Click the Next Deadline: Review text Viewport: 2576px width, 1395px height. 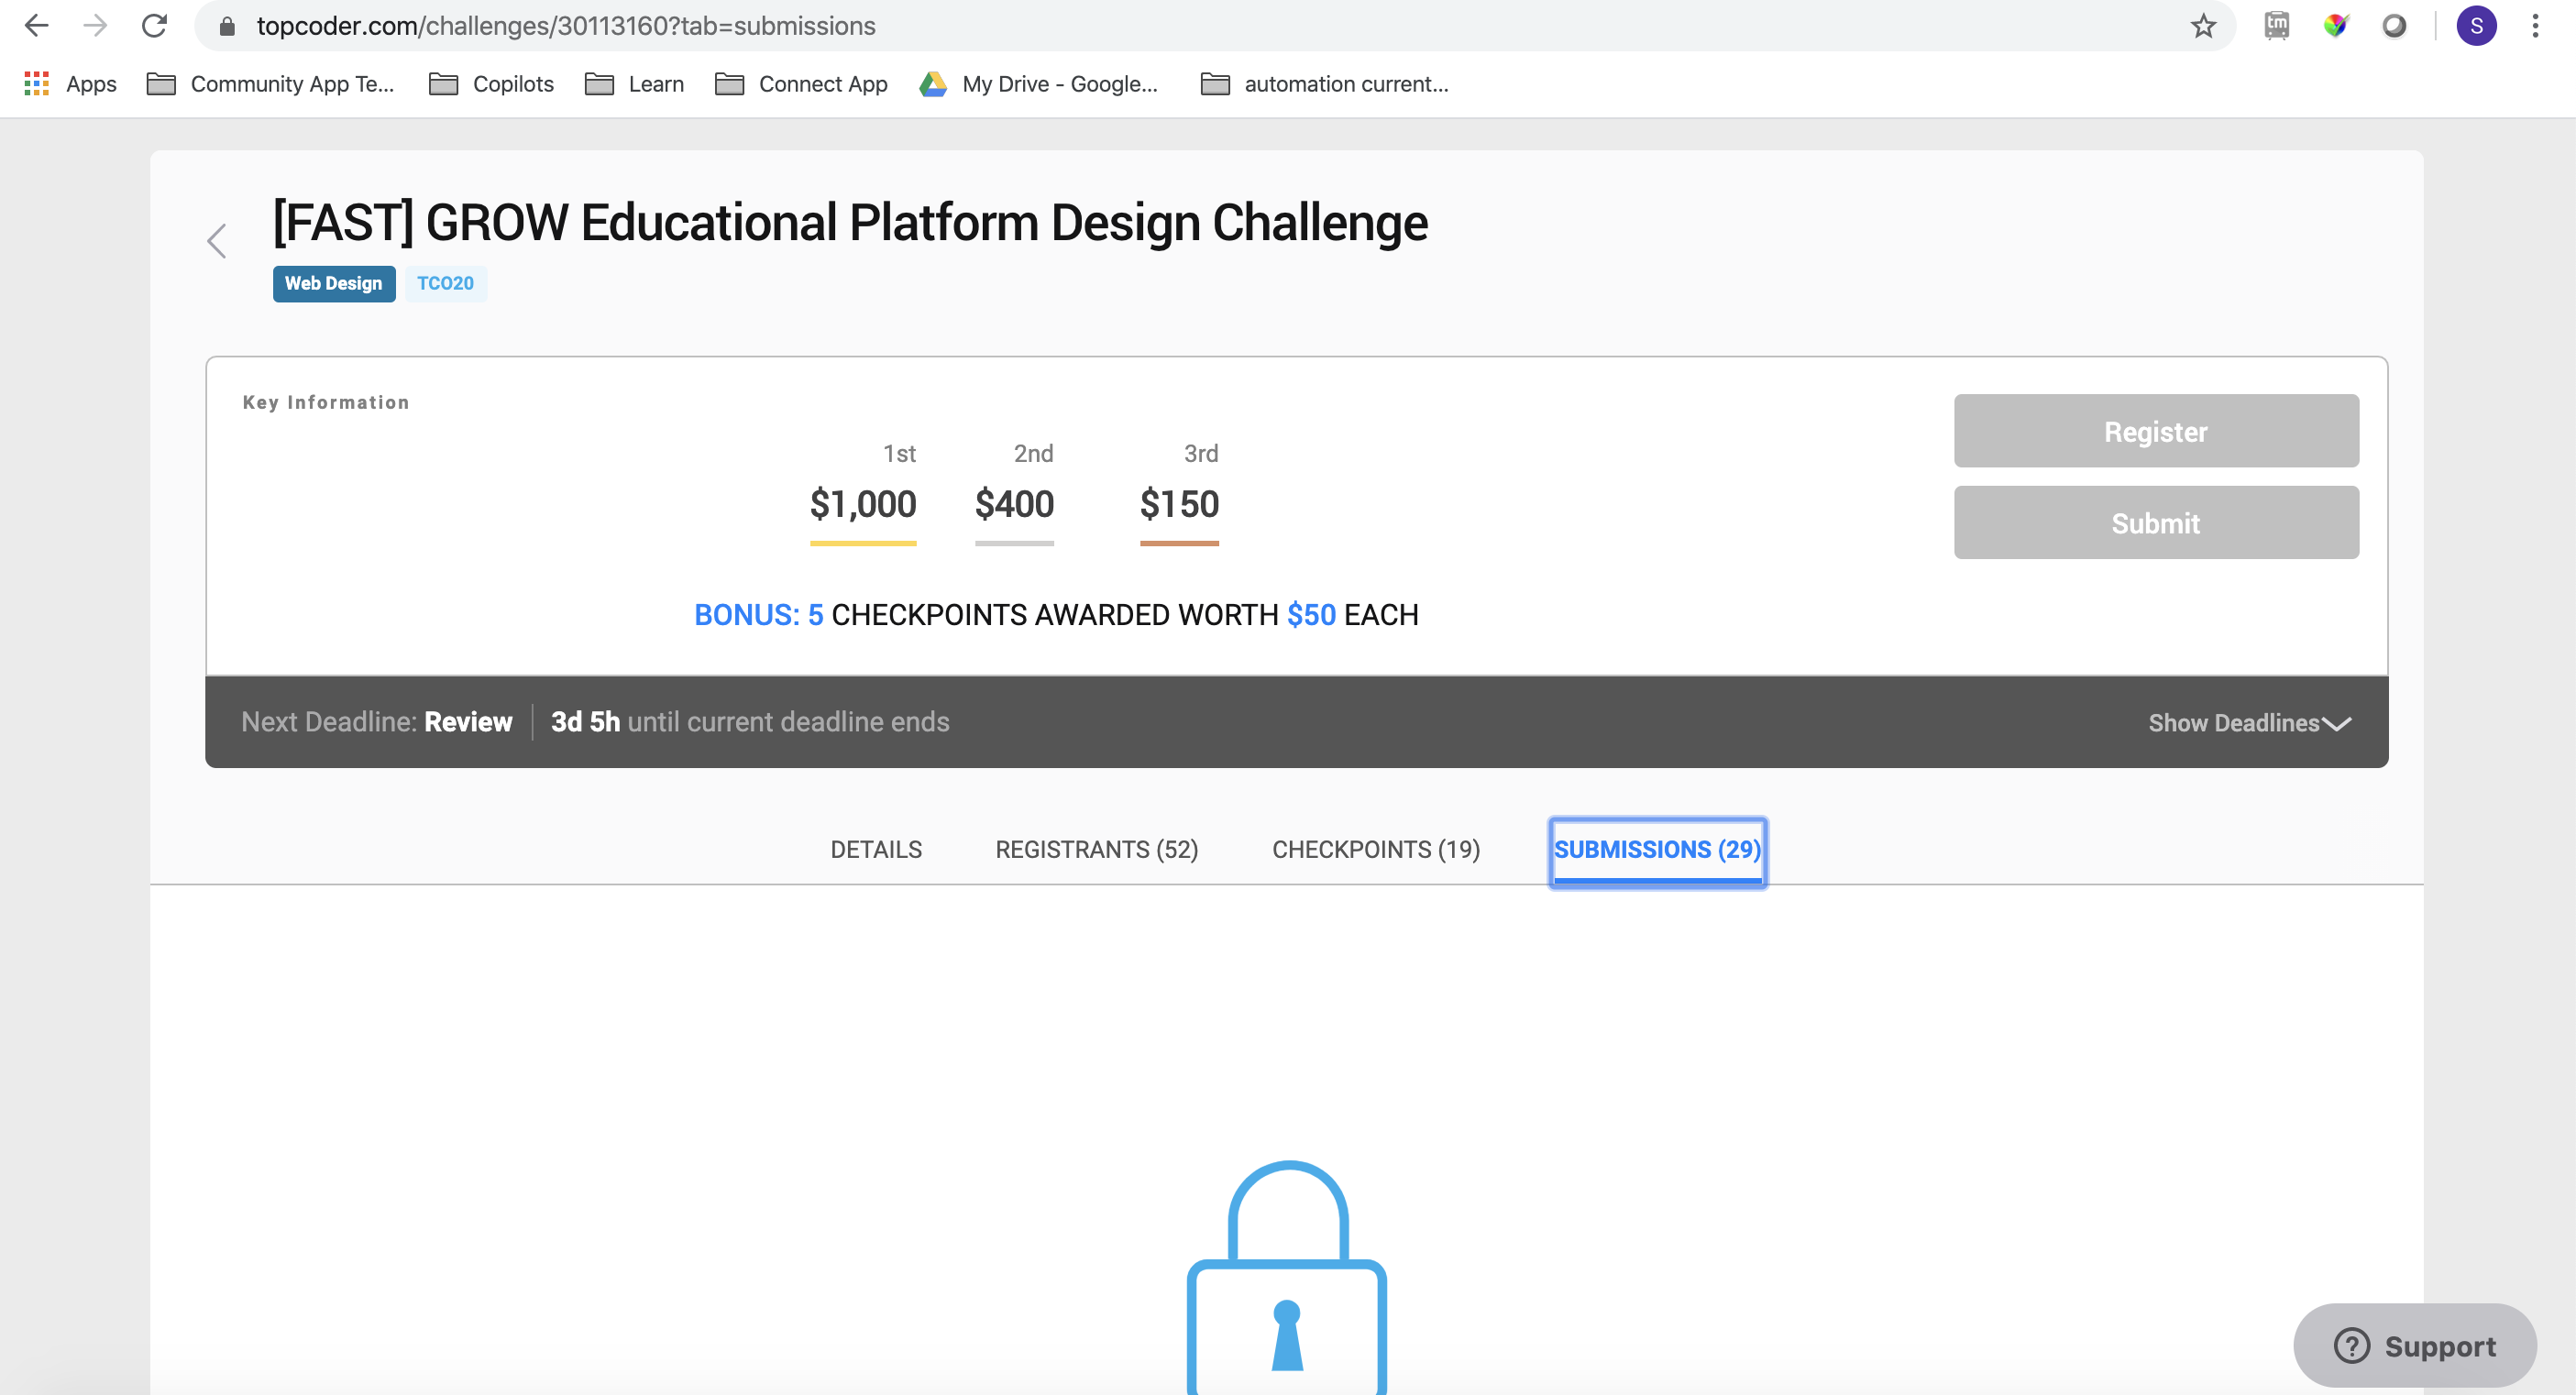pyautogui.click(x=377, y=722)
